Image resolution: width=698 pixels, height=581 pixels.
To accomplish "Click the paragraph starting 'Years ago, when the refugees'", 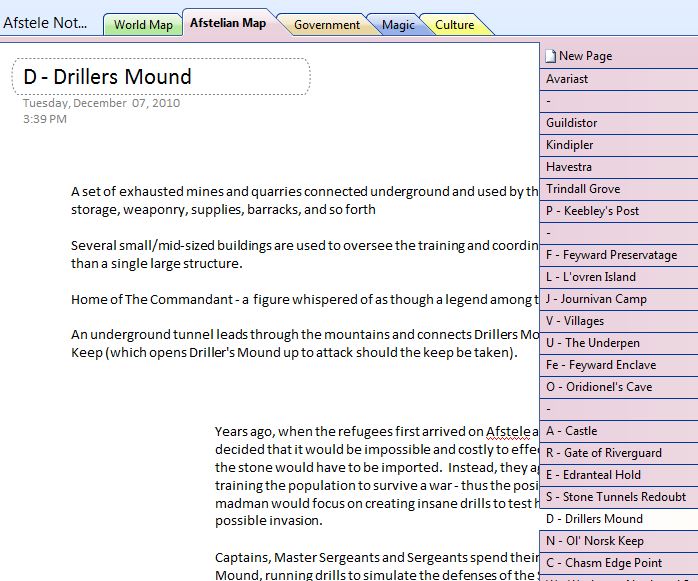I will pyautogui.click(x=377, y=476).
